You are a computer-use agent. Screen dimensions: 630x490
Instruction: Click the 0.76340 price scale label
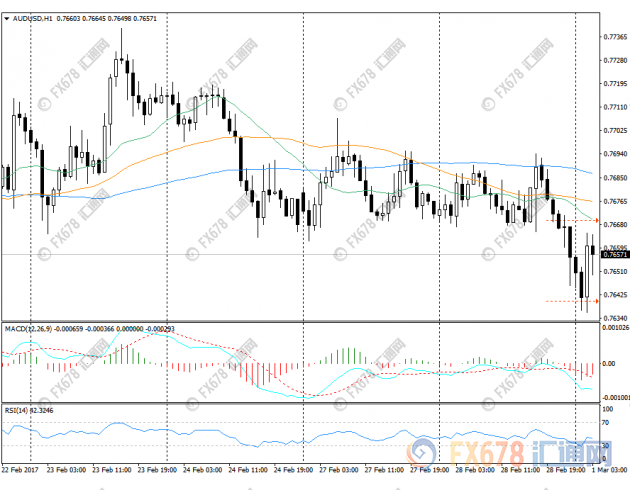[x=614, y=318]
